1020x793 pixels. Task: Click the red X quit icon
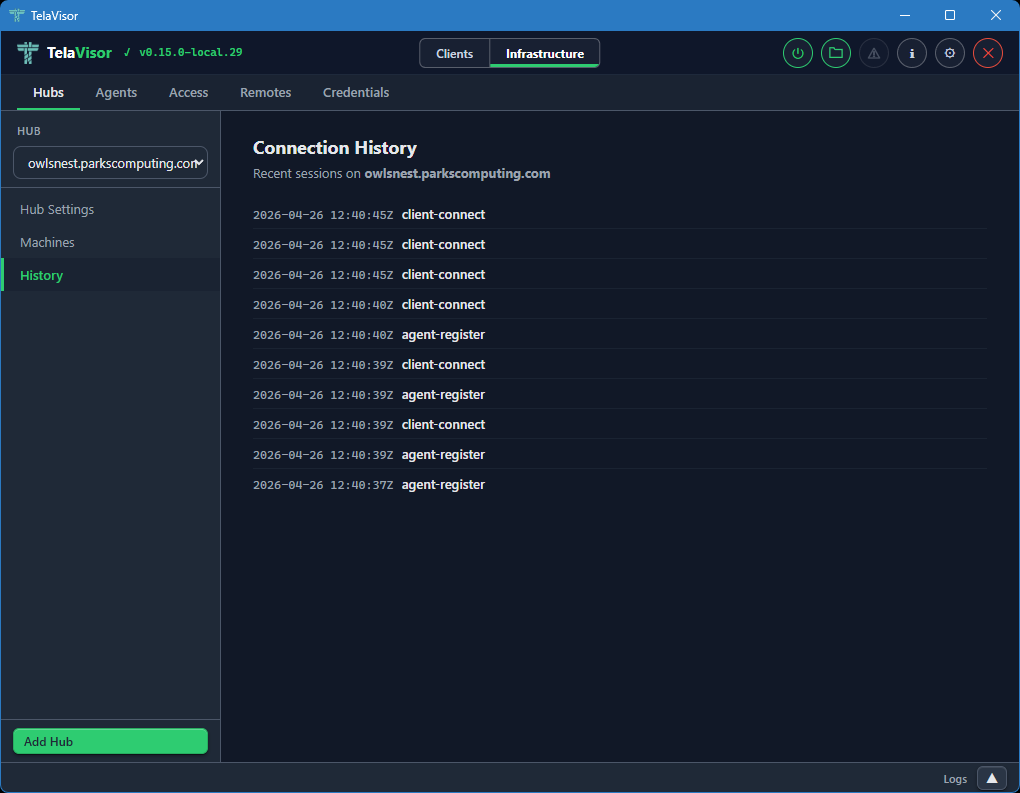tap(987, 53)
